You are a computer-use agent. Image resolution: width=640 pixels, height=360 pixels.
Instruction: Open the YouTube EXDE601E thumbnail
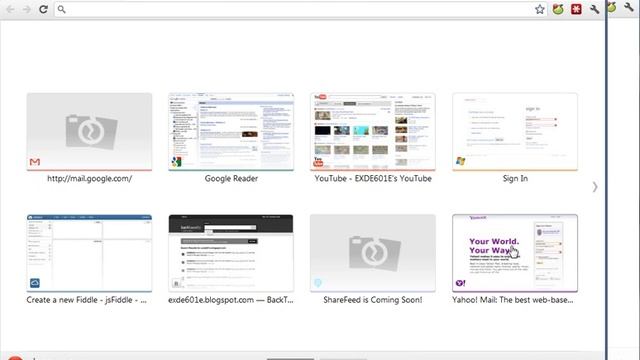click(x=373, y=131)
